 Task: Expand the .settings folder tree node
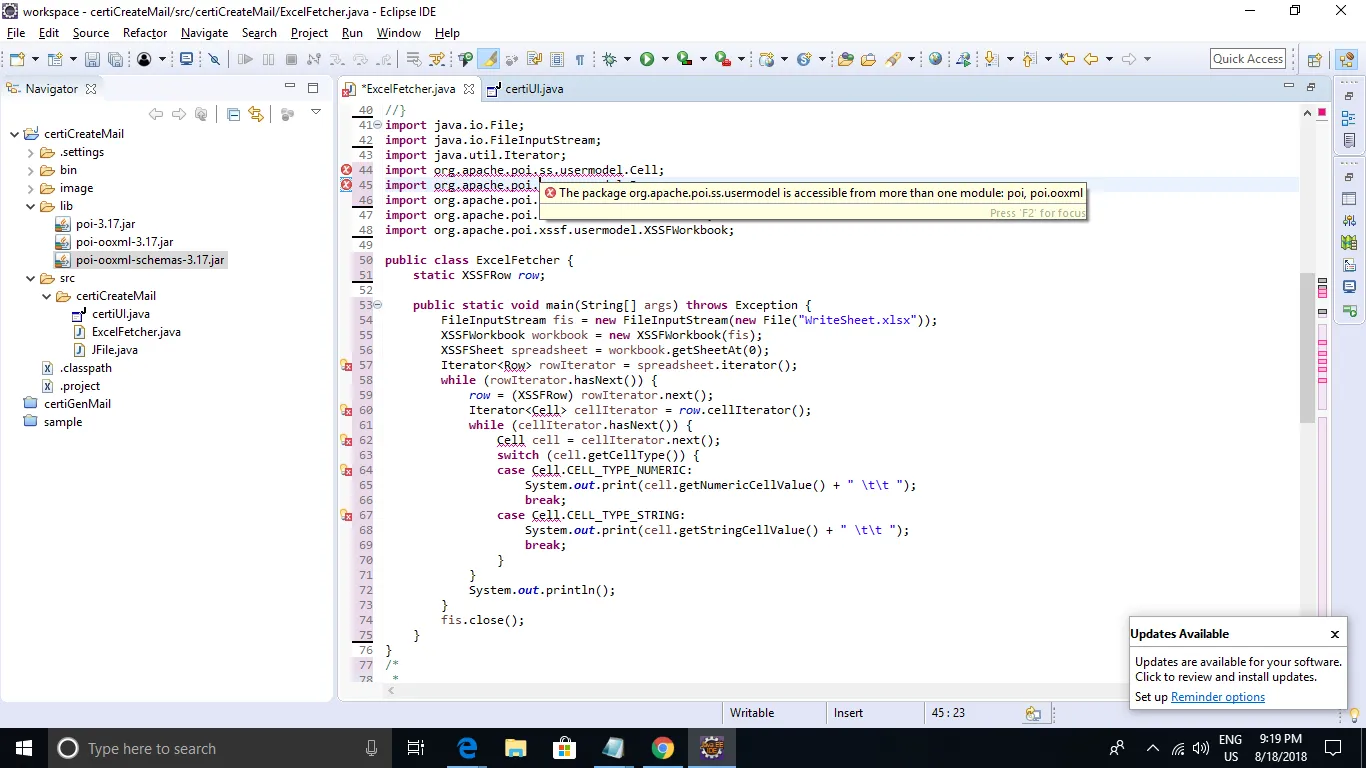click(x=31, y=152)
